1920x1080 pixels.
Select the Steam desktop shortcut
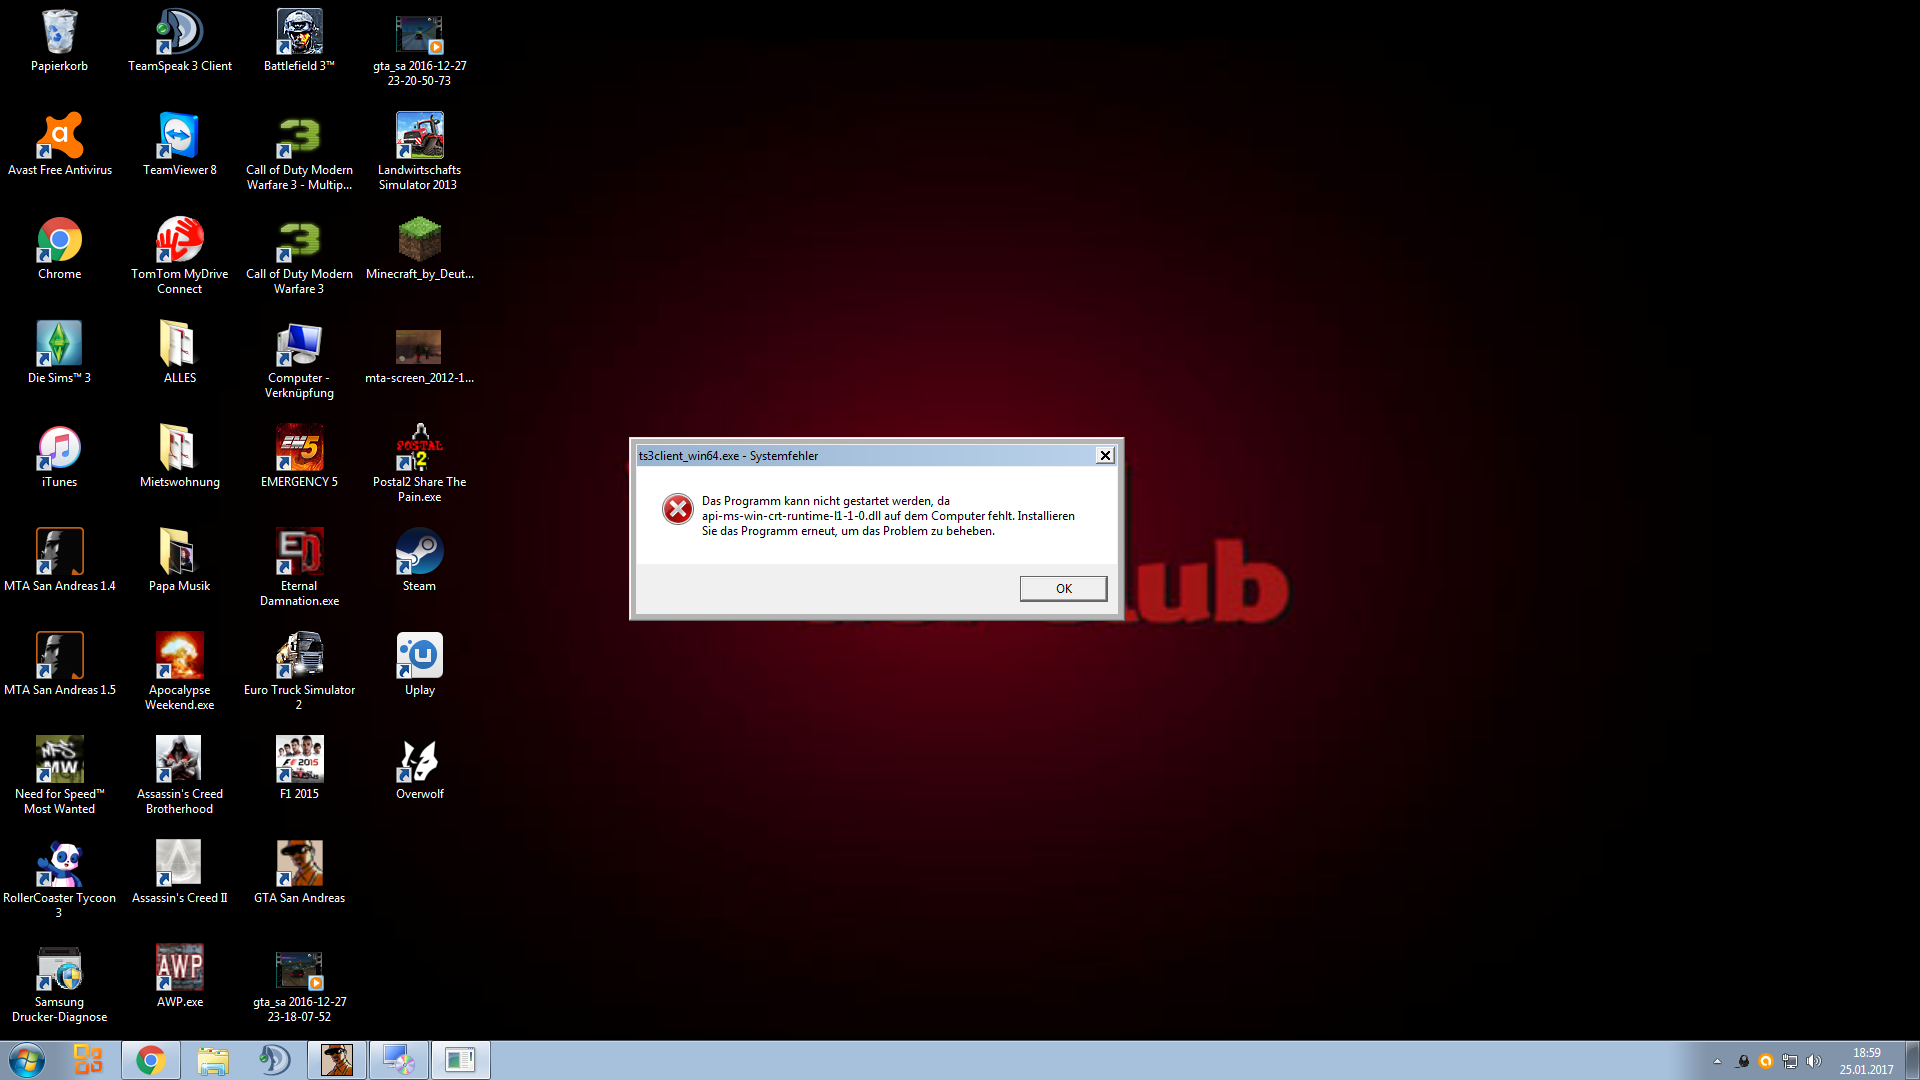click(419, 561)
